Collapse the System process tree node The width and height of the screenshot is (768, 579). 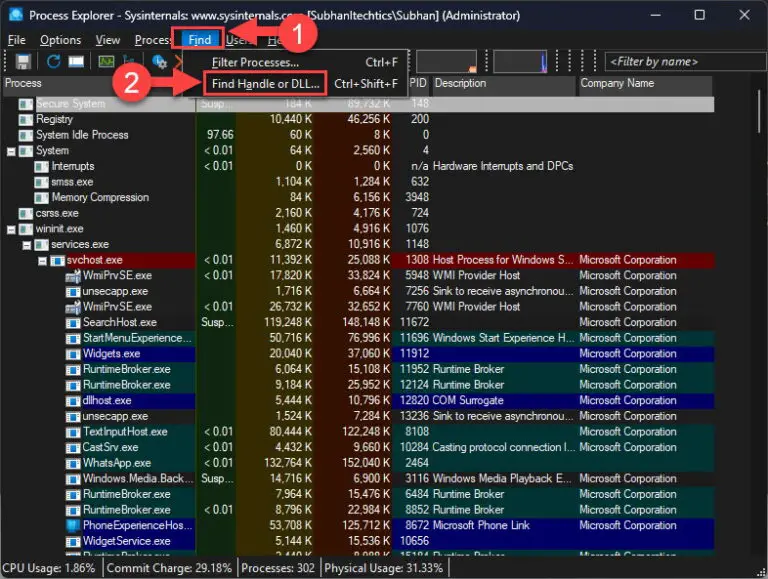click(11, 151)
